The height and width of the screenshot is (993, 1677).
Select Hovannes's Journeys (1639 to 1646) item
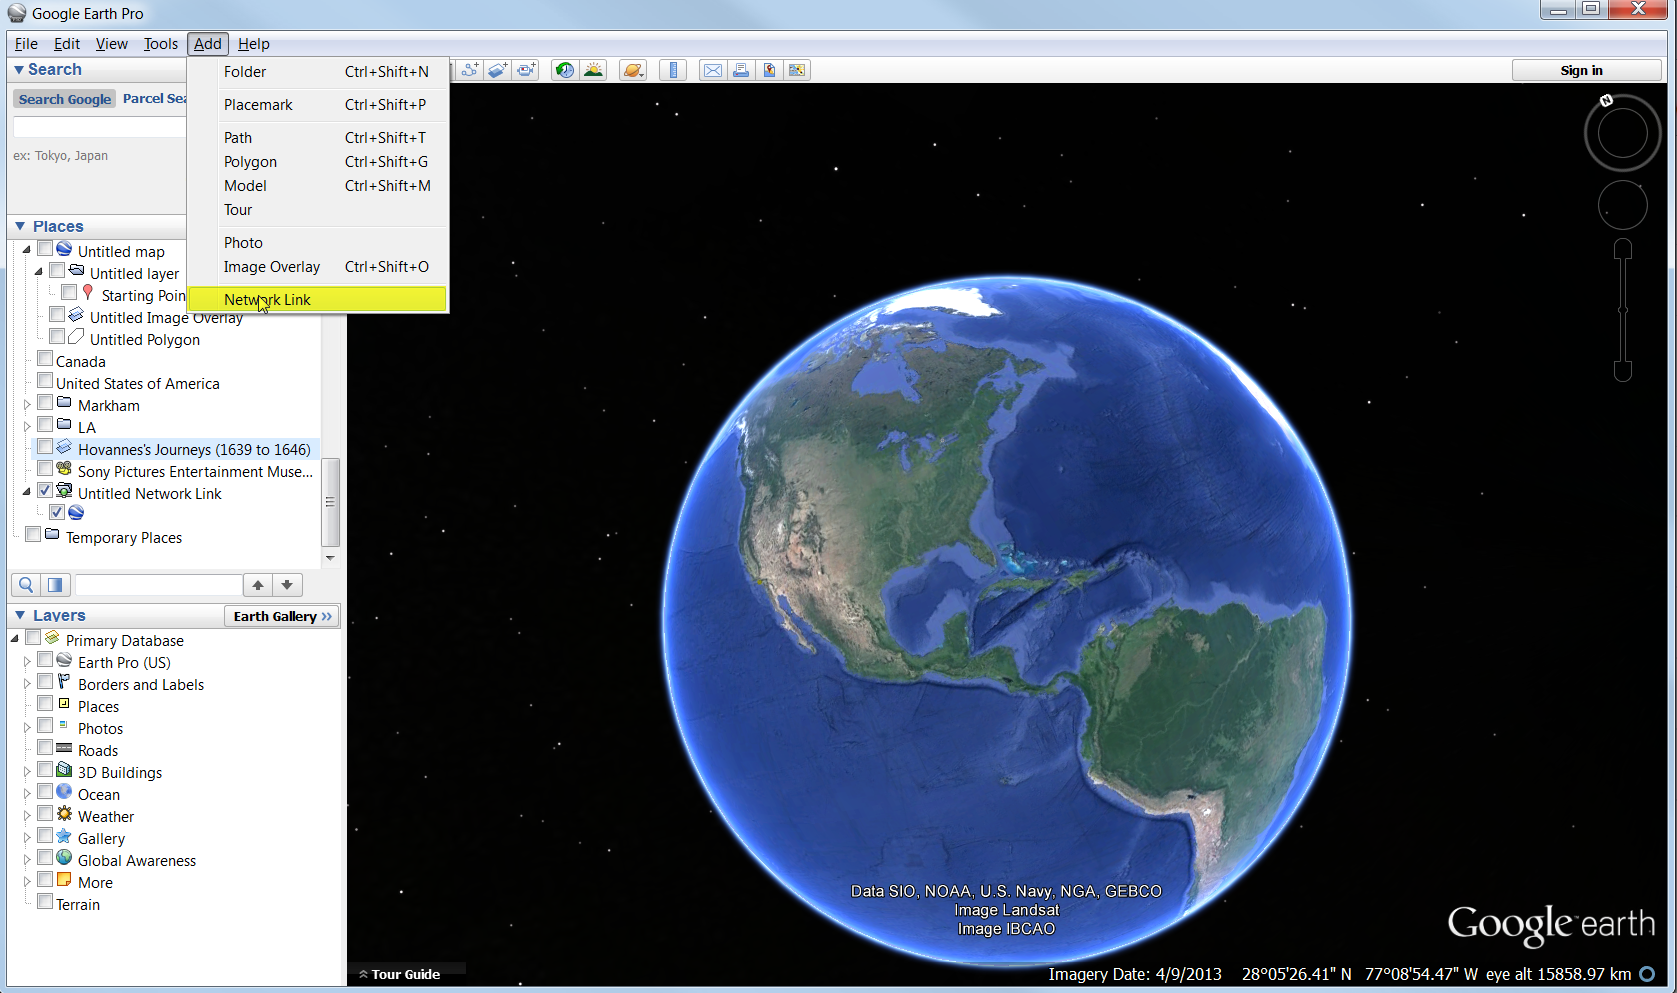tap(194, 450)
